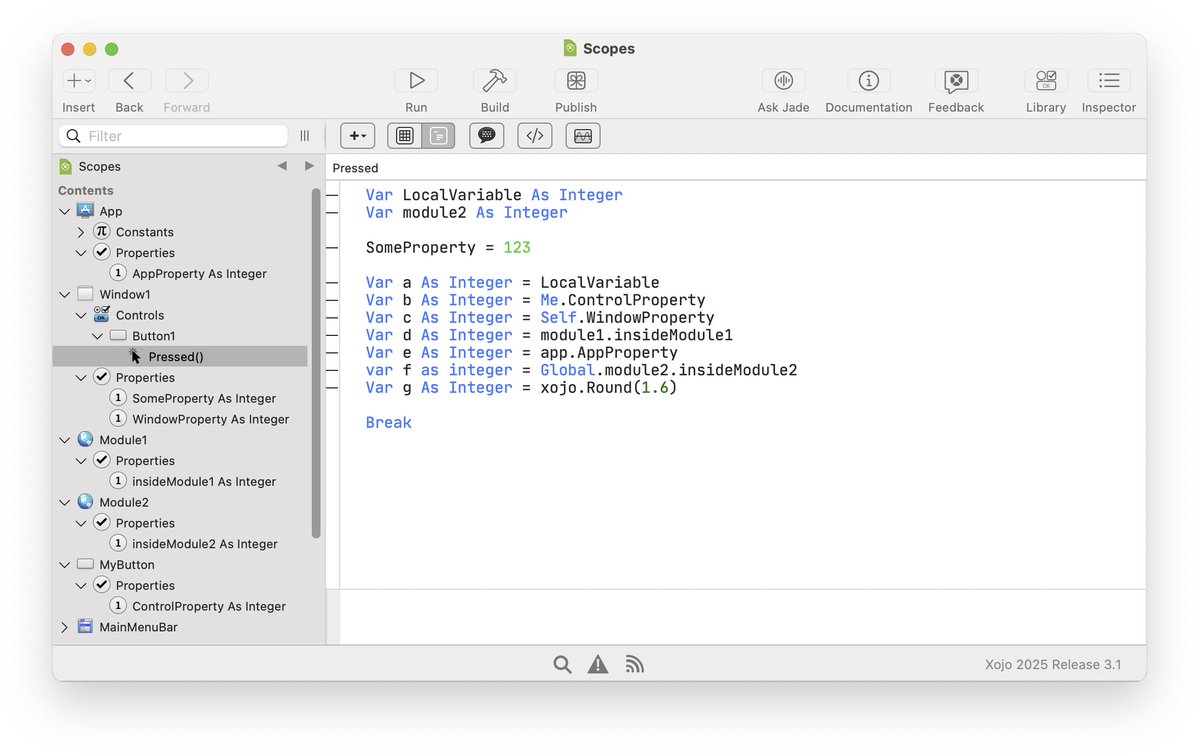Image resolution: width=1199 pixels, height=755 pixels.
Task: Open the Publish toolbar item
Action: click(576, 80)
